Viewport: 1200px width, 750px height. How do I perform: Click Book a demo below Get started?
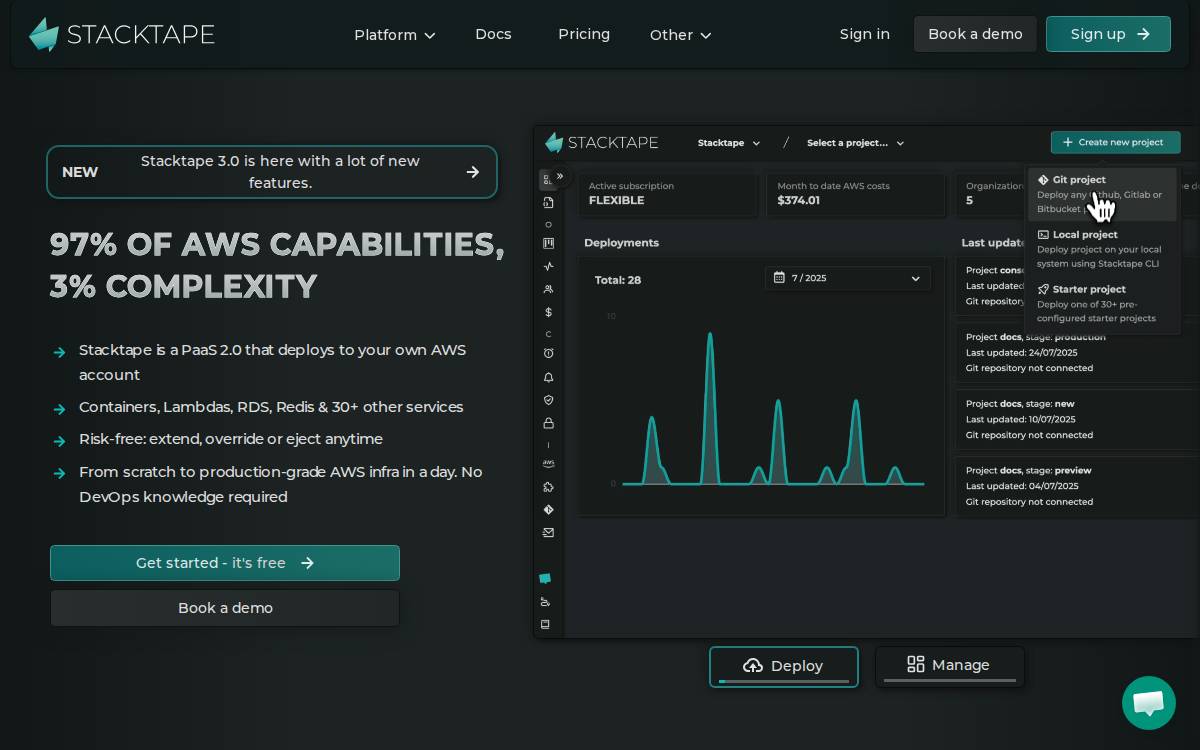225,608
